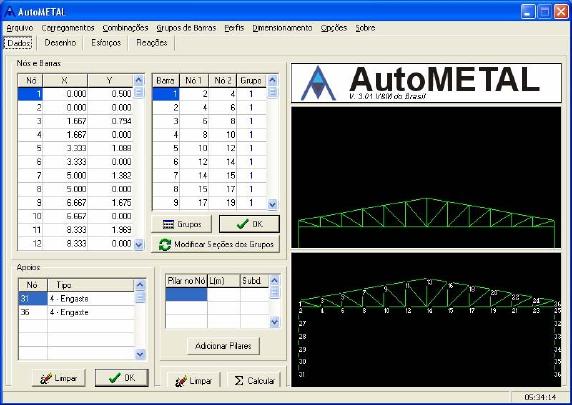Viewport: 572px width, 405px height.
Task: Click the AutoMETAL logo banner
Action: [x=426, y=83]
